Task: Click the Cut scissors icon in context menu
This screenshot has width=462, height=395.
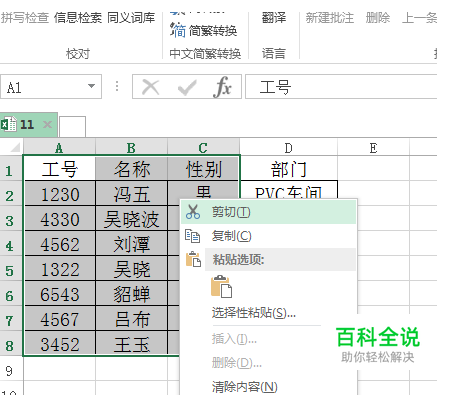Action: tap(193, 212)
